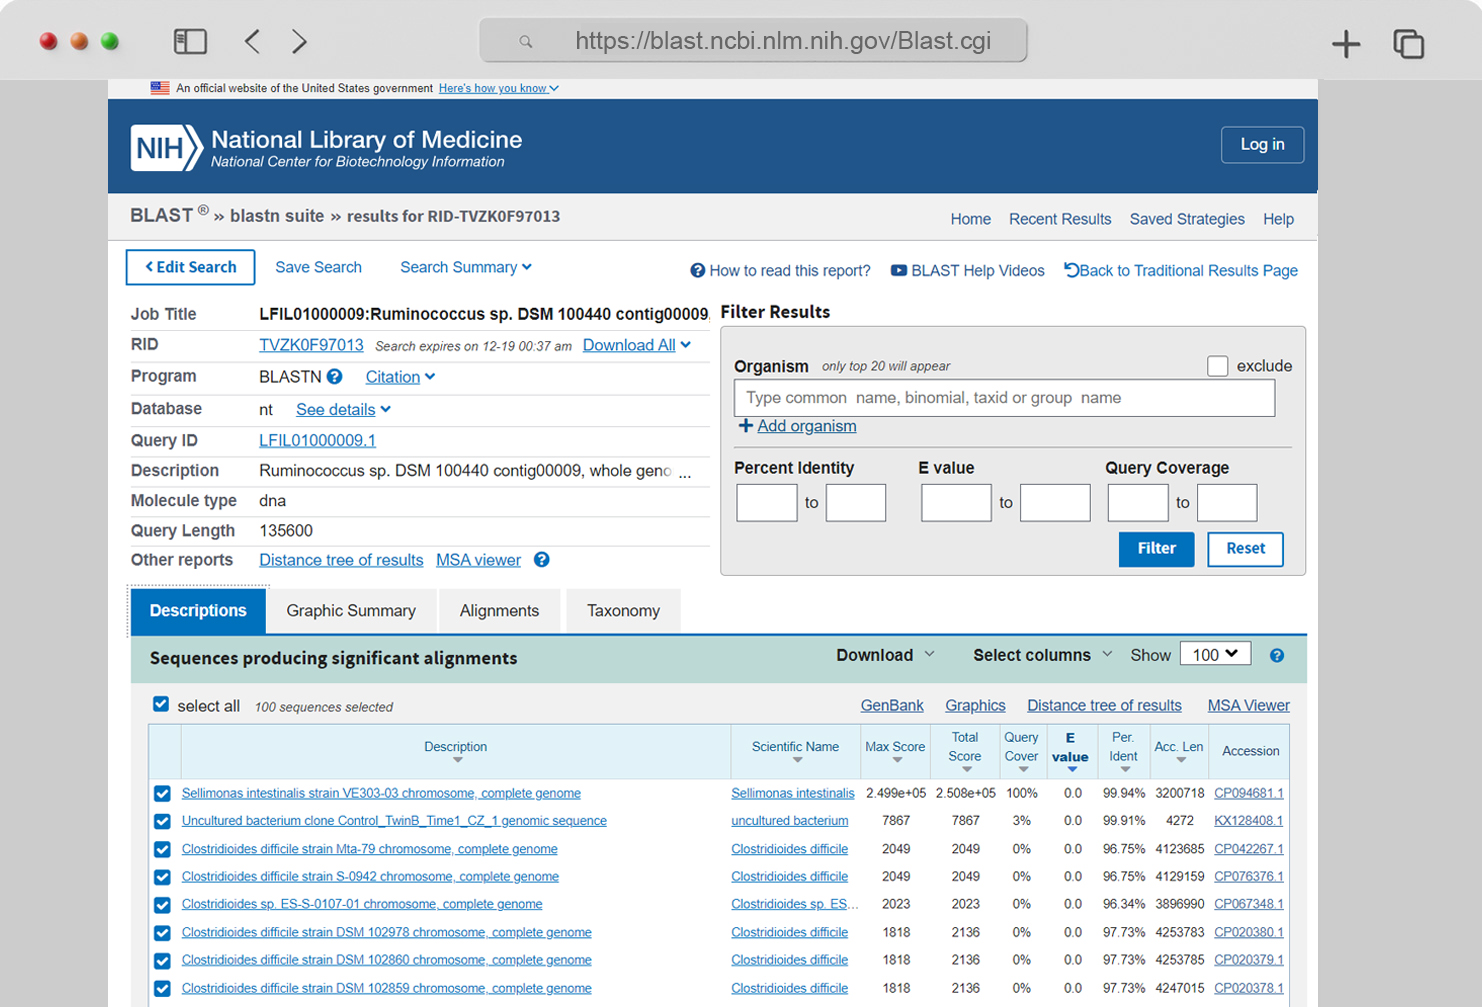Open the Select columns dropdown
This screenshot has height=1007, width=1482.
pyautogui.click(x=1043, y=655)
